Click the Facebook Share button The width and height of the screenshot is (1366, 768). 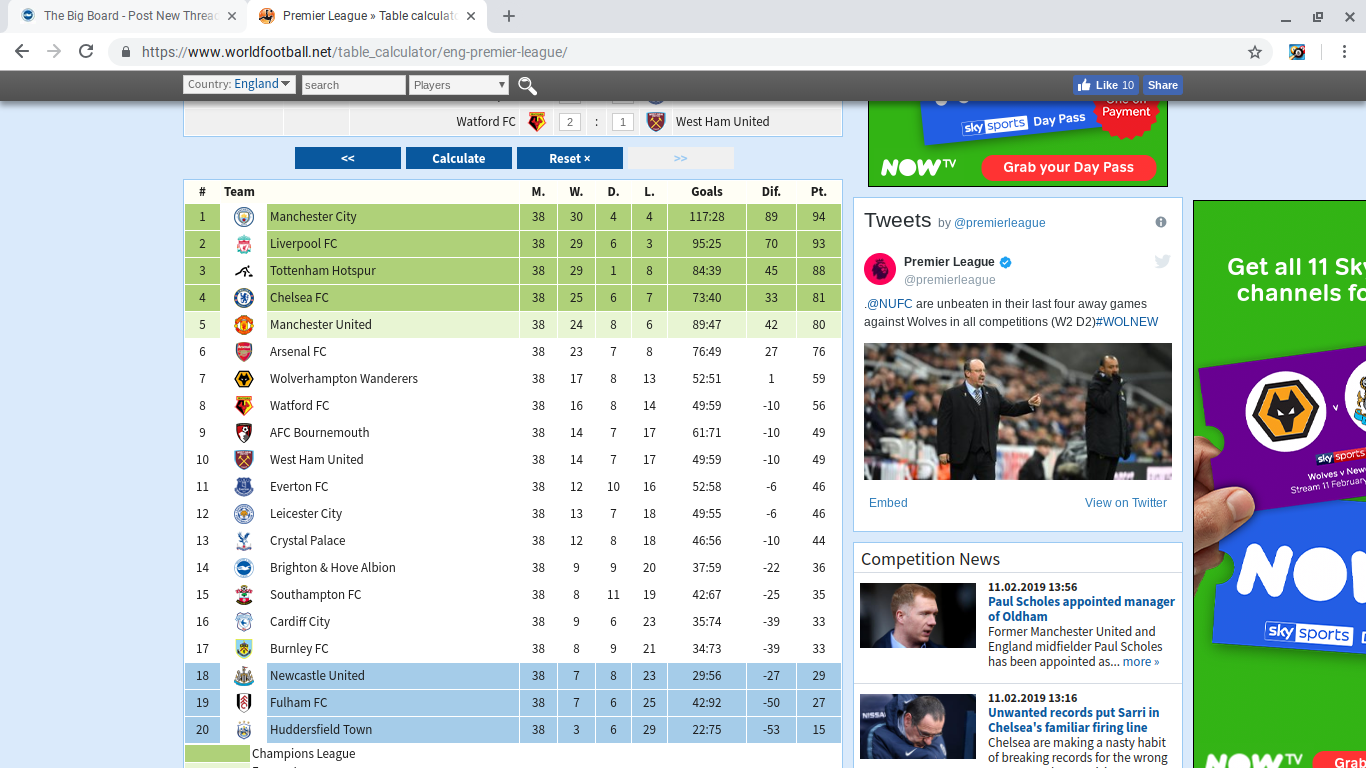pyautogui.click(x=1163, y=85)
